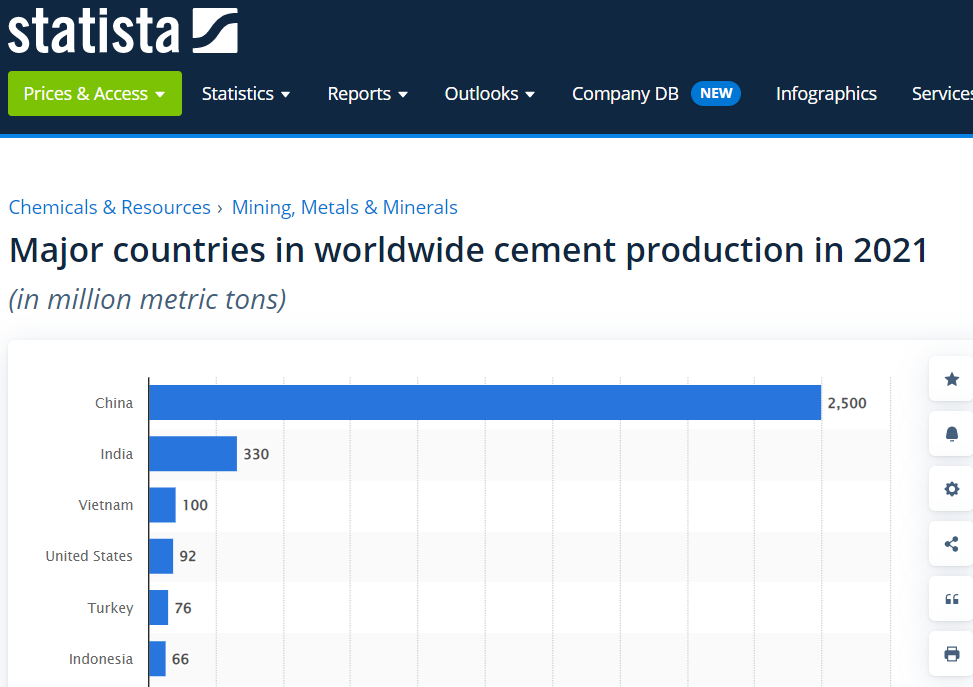Open the Reports dropdown
973x687 pixels.
click(x=367, y=93)
